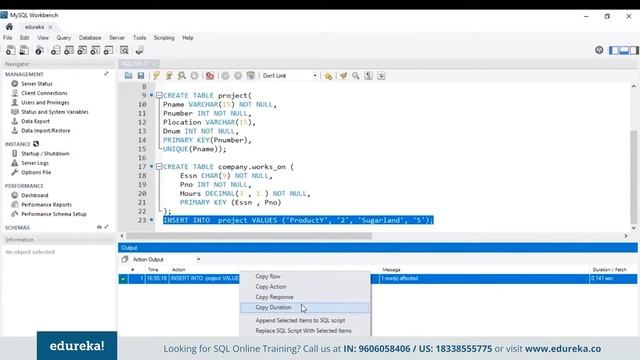Save snippet with the star icon

328,76
